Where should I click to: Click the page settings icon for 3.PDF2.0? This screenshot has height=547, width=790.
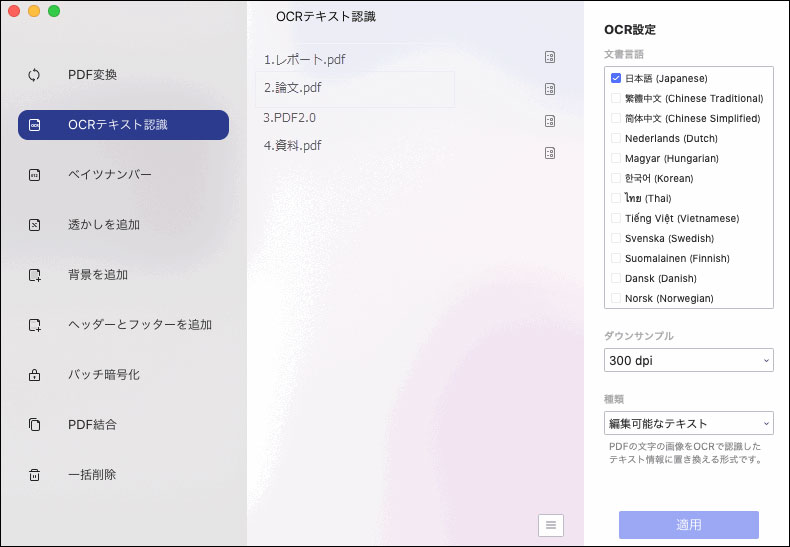(550, 121)
